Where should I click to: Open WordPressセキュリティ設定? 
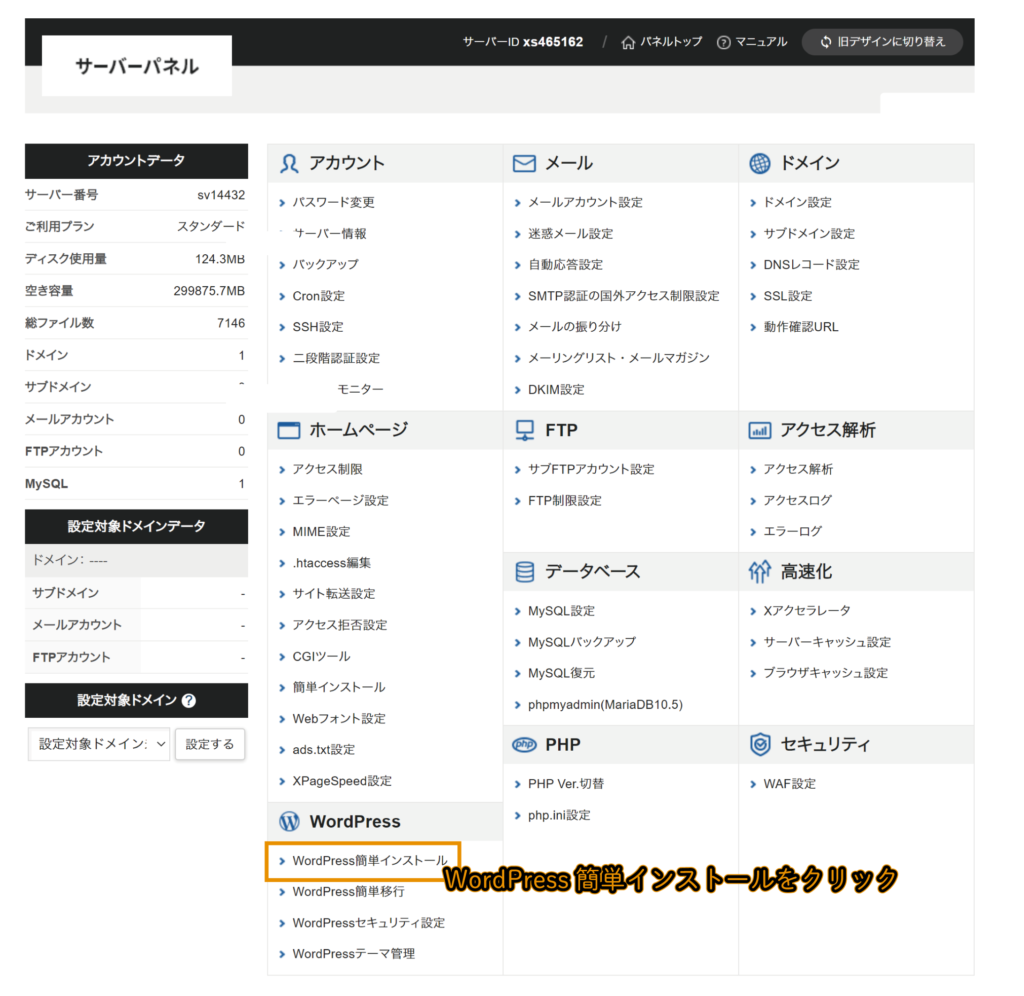[368, 923]
